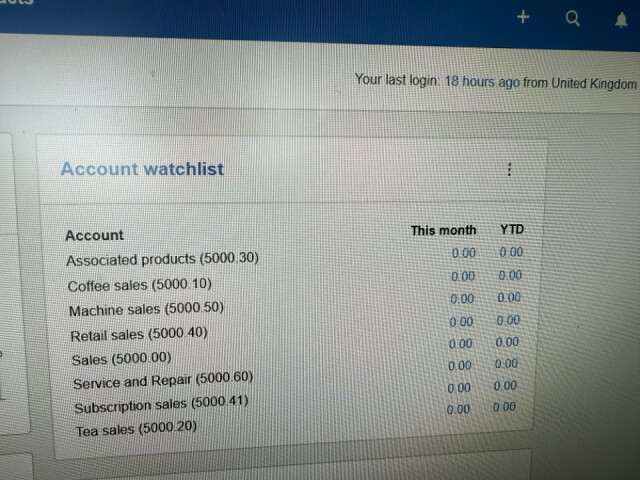Select Subscription sales (5000.41) account
This screenshot has height=480, width=640.
pyautogui.click(x=161, y=404)
